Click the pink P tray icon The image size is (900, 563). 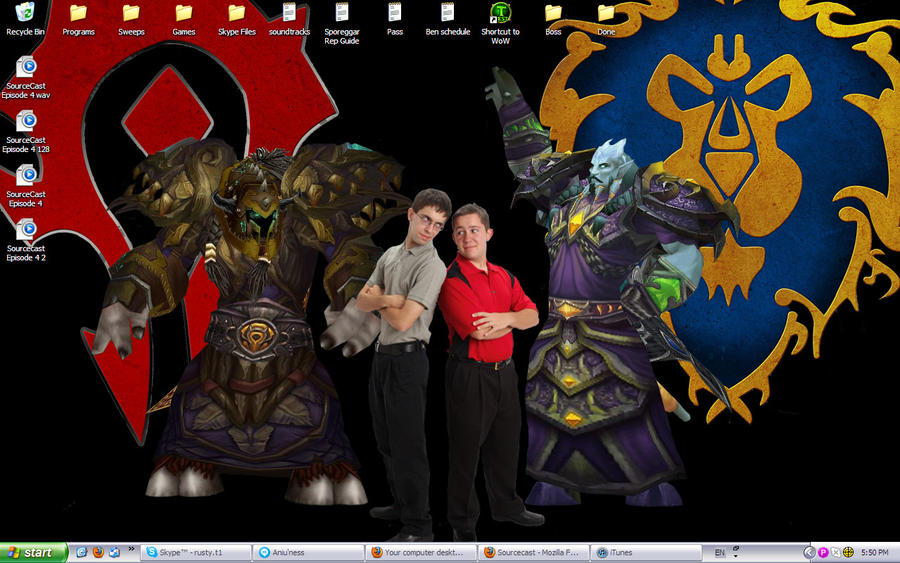[823, 552]
